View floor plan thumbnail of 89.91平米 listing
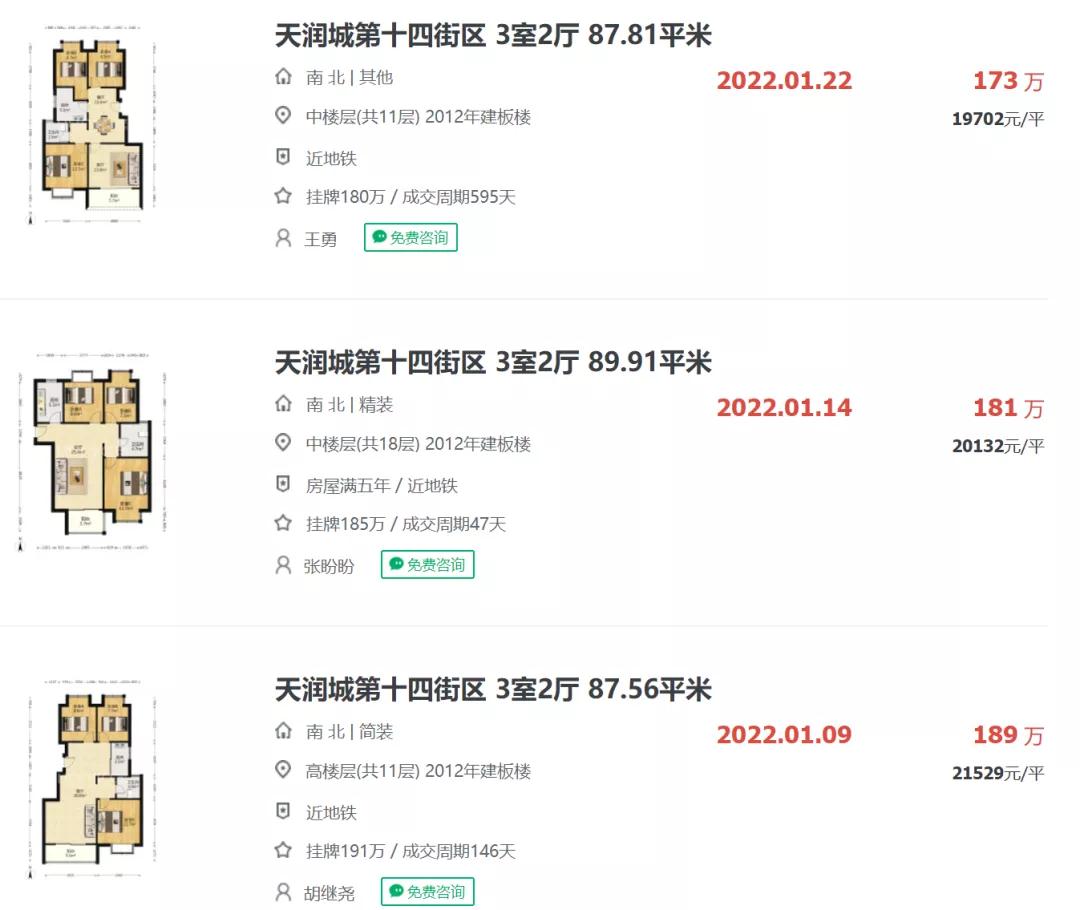 coord(92,452)
